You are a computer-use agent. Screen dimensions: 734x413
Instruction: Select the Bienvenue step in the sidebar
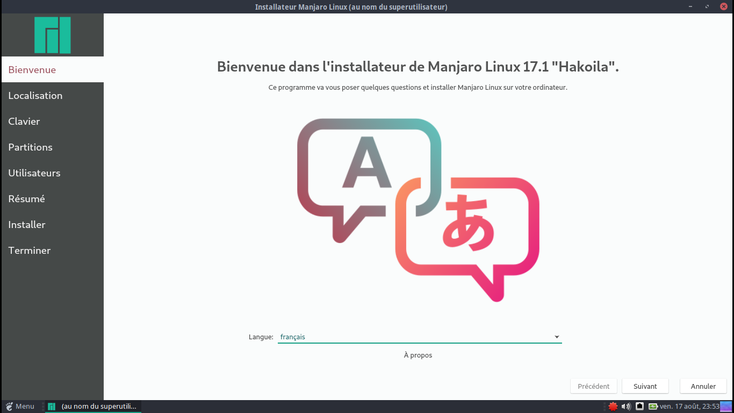point(52,70)
